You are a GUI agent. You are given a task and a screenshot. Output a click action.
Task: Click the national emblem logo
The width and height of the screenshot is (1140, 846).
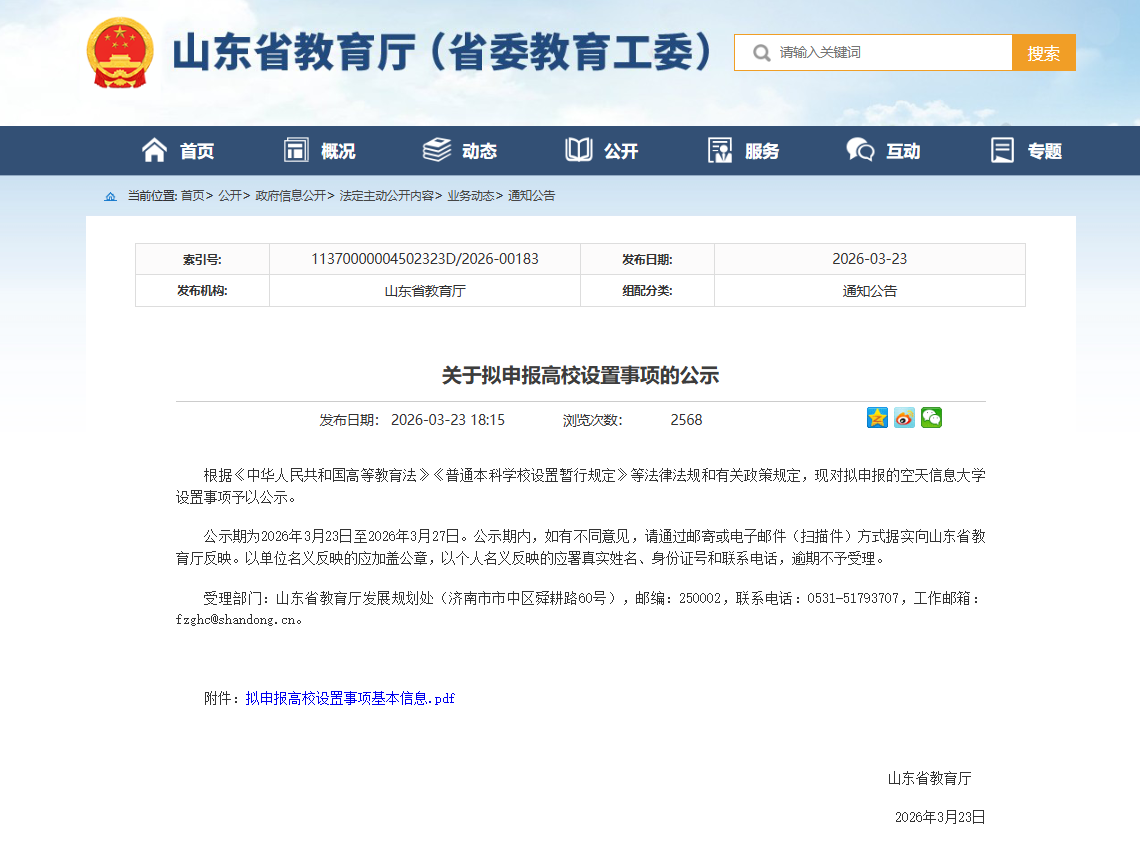[119, 52]
